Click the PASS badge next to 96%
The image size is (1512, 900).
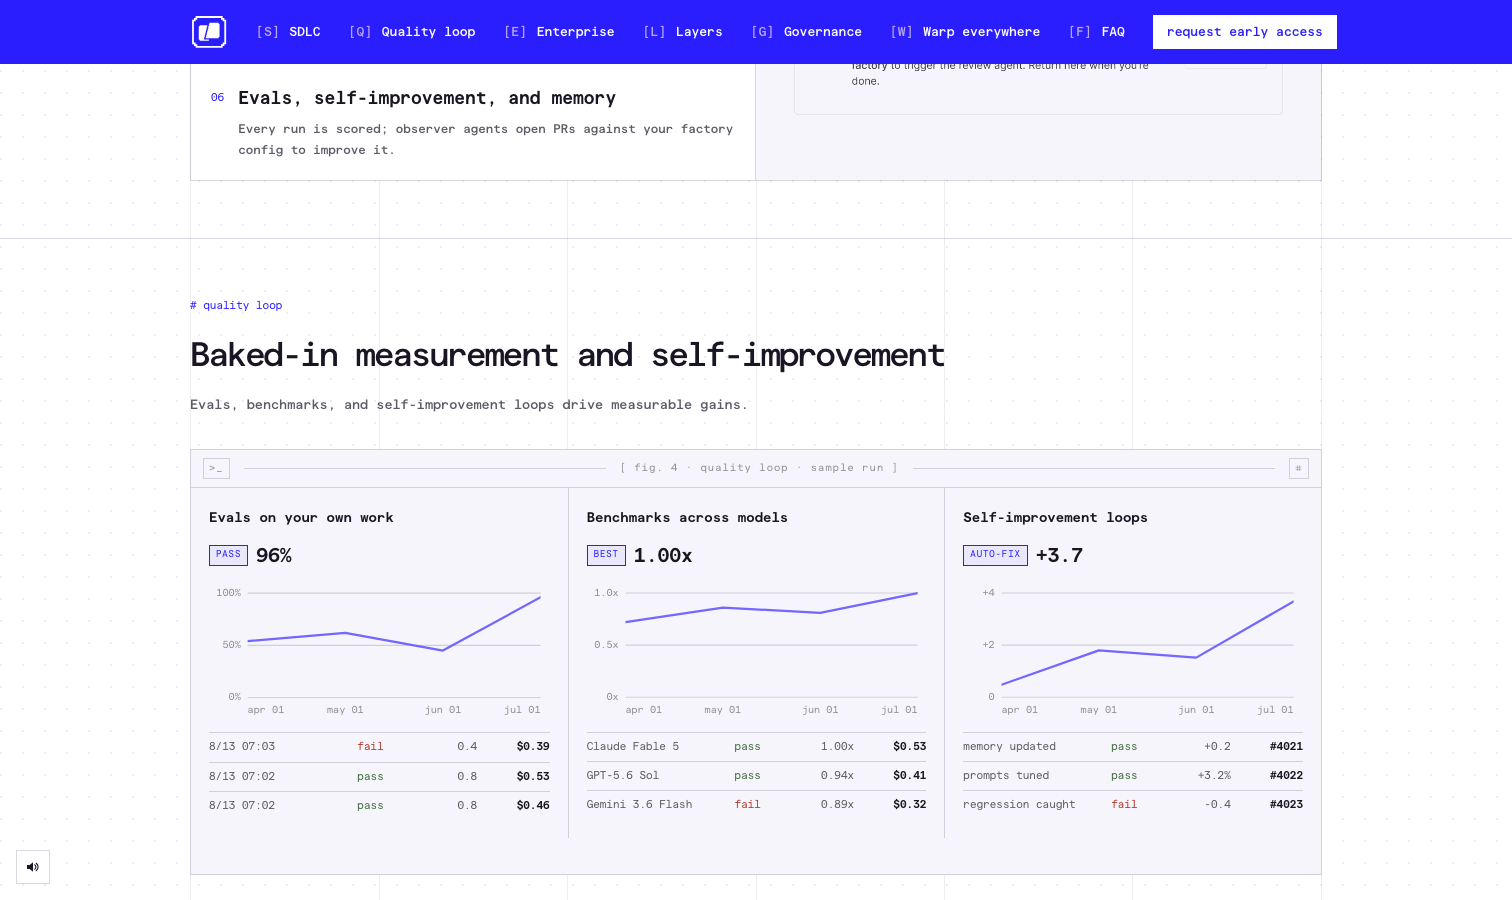(x=228, y=555)
